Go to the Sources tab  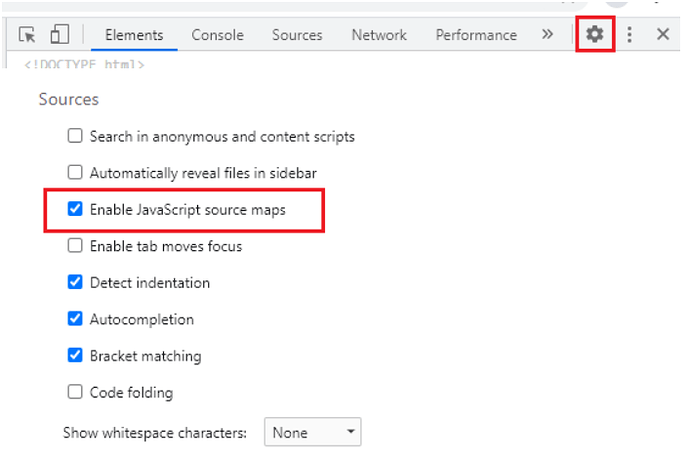click(x=297, y=35)
